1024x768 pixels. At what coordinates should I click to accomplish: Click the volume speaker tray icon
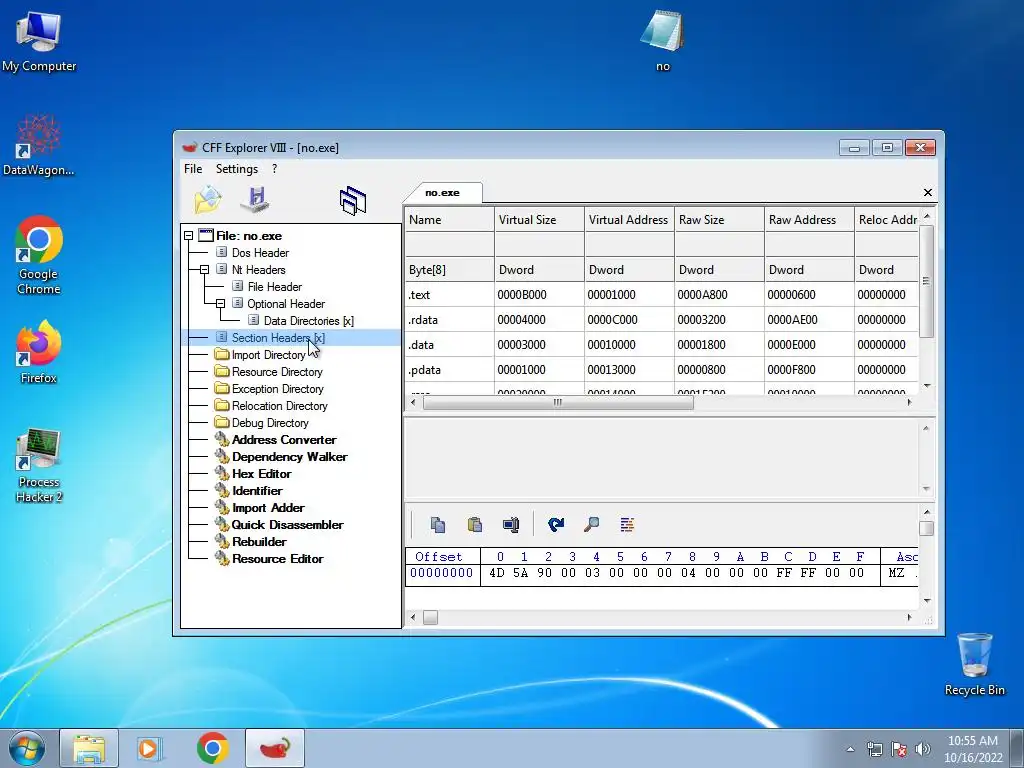(x=922, y=749)
